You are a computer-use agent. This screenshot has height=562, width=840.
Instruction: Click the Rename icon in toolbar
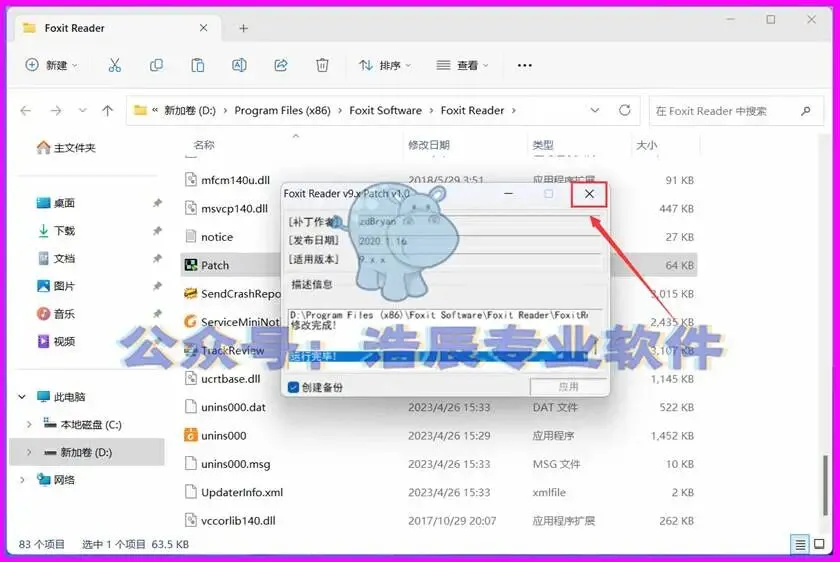tap(239, 65)
